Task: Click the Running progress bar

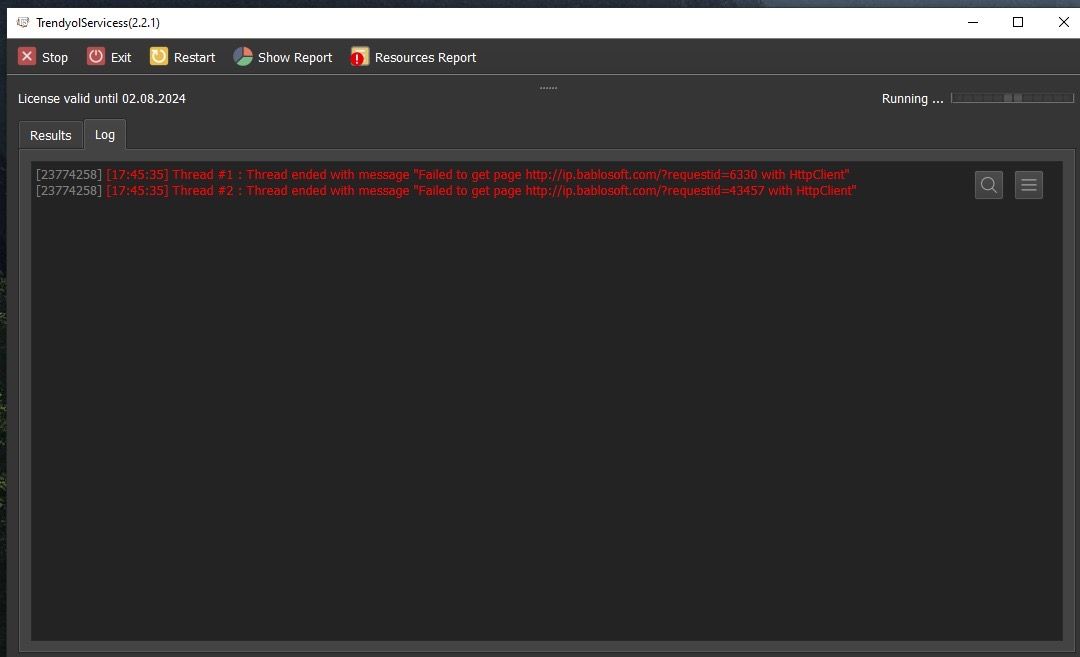Action: 1012,98
